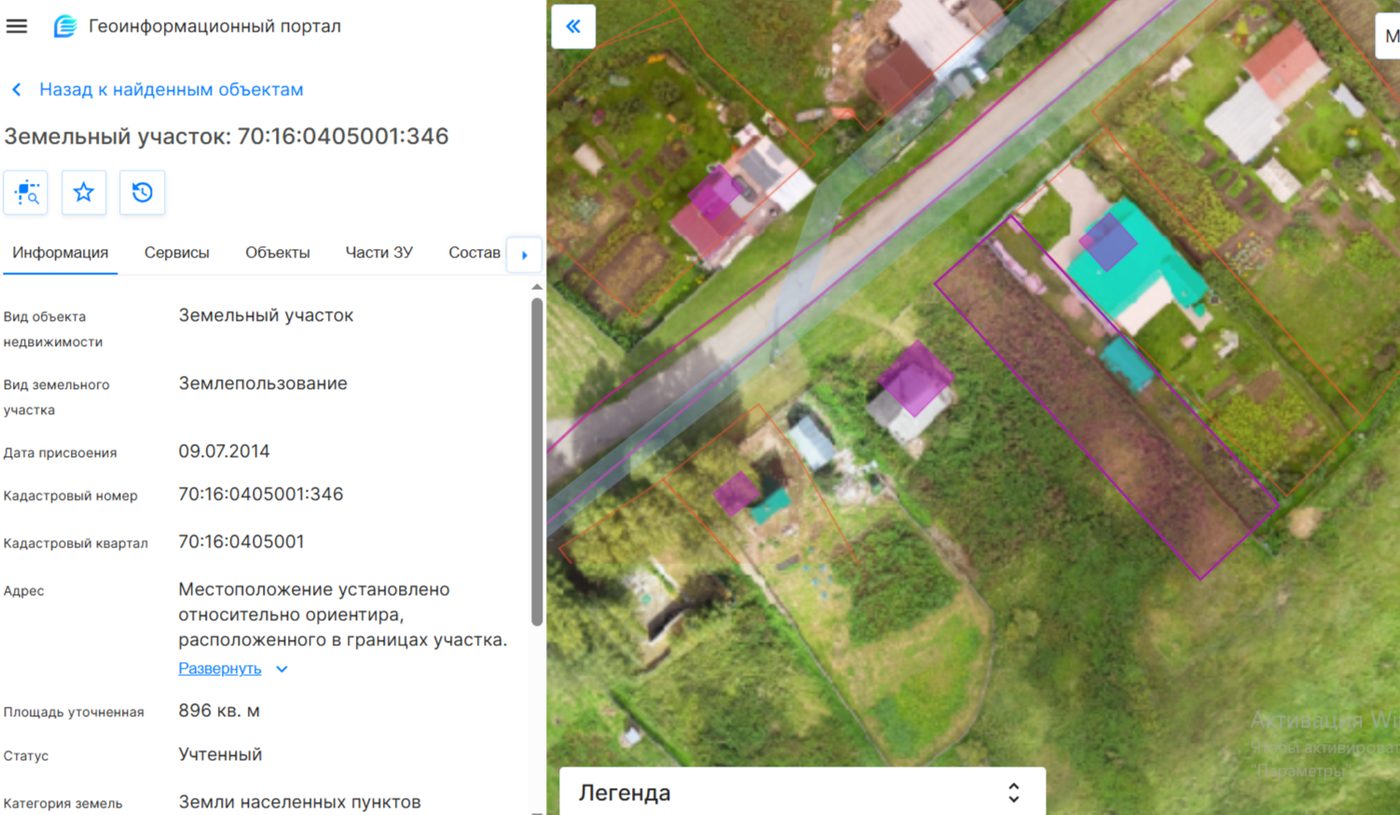Viewport: 1400px width, 815px height.
Task: Expand the address with Развернуть link
Action: point(220,668)
